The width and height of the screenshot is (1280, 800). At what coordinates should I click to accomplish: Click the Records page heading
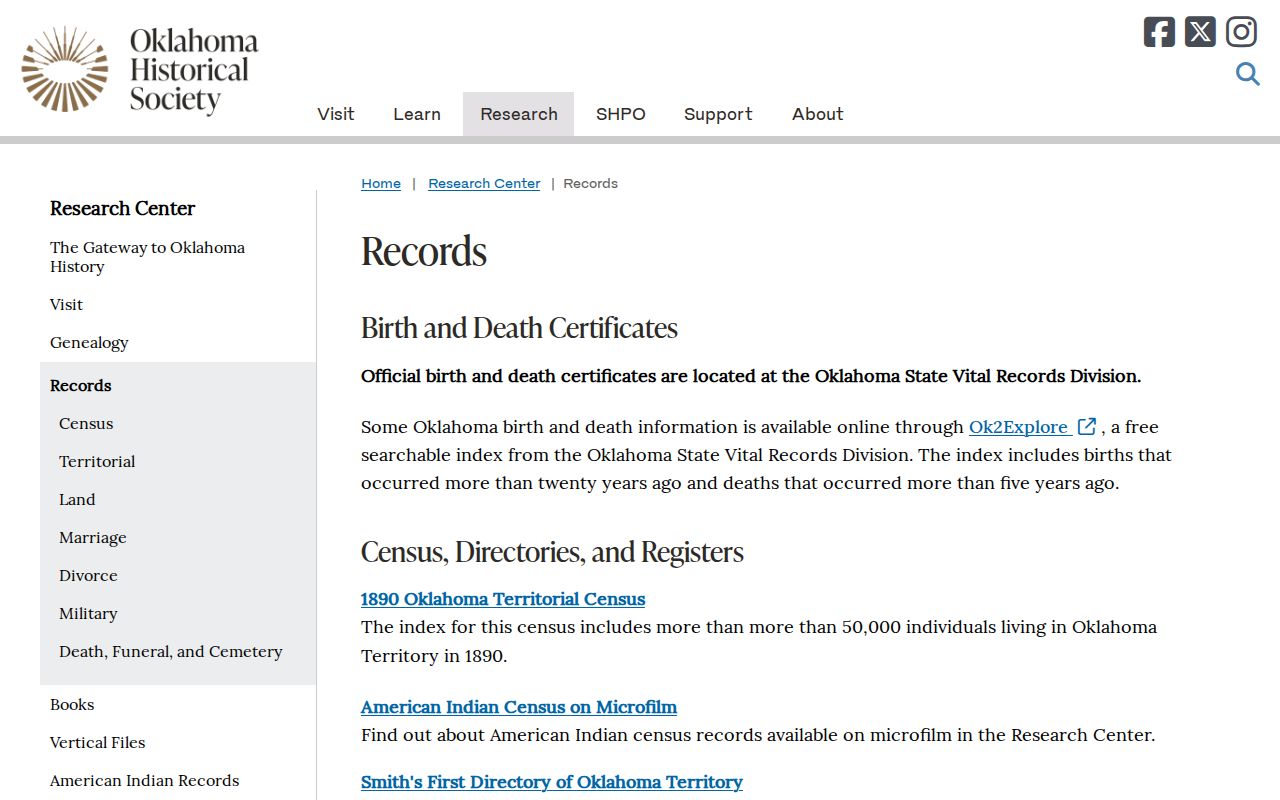424,251
